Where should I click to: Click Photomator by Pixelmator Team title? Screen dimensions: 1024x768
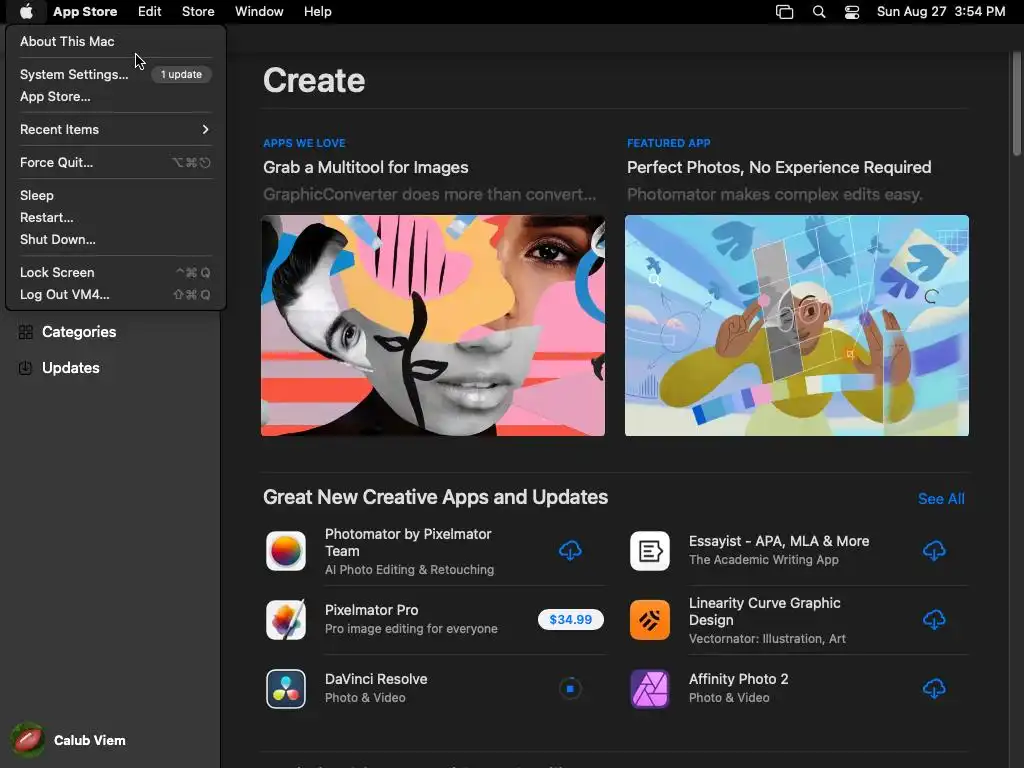(408, 543)
